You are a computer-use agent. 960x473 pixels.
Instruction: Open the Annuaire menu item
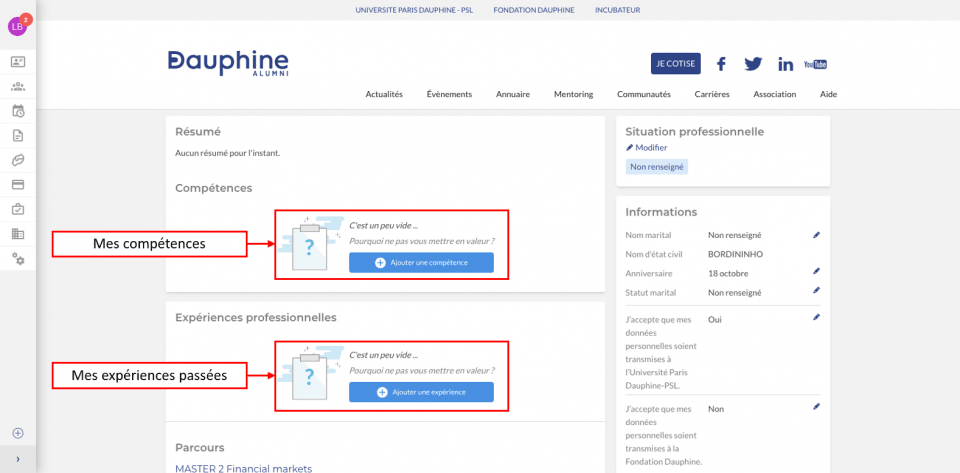(512, 94)
